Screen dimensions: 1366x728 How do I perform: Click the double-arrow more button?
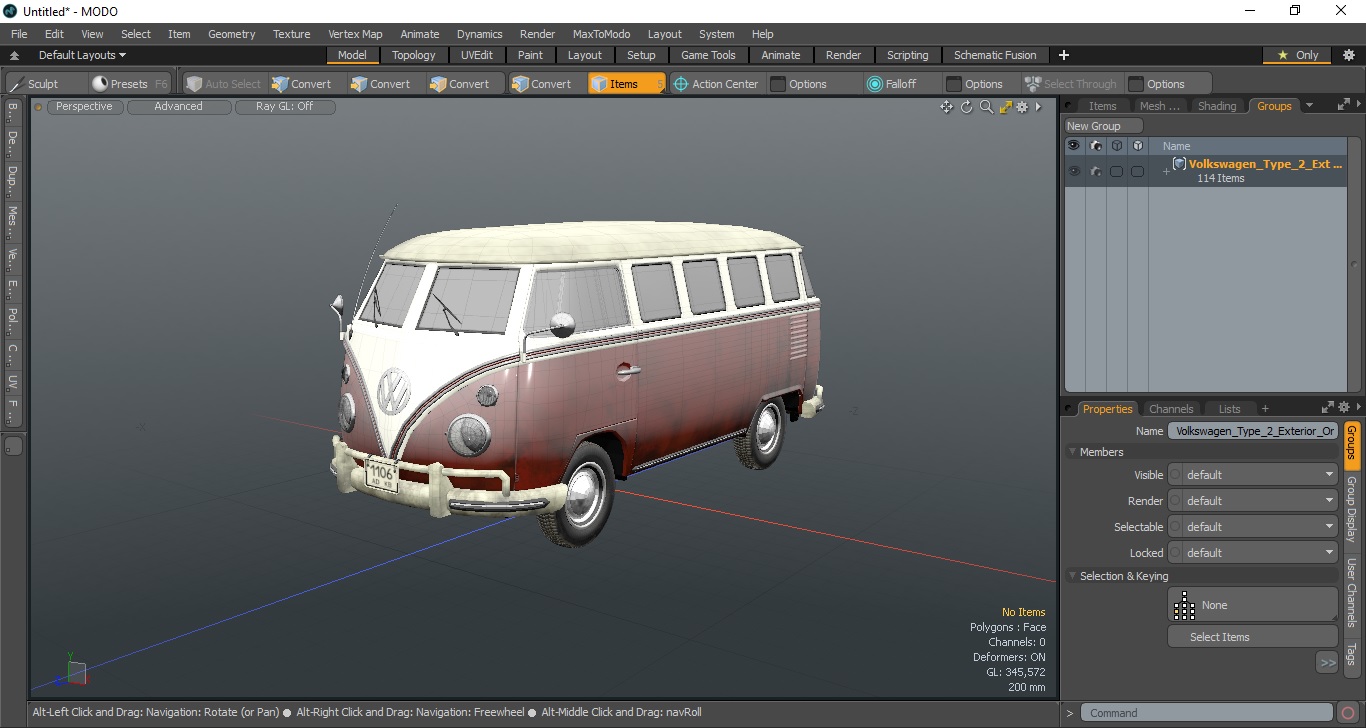click(x=1327, y=662)
